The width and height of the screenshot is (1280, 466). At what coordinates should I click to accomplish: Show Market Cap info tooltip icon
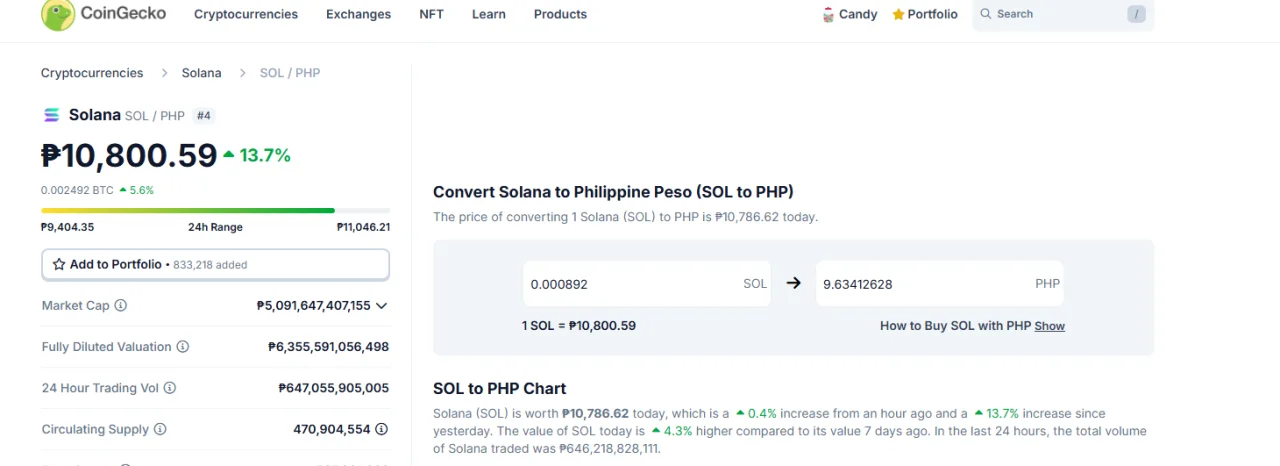[x=121, y=306]
